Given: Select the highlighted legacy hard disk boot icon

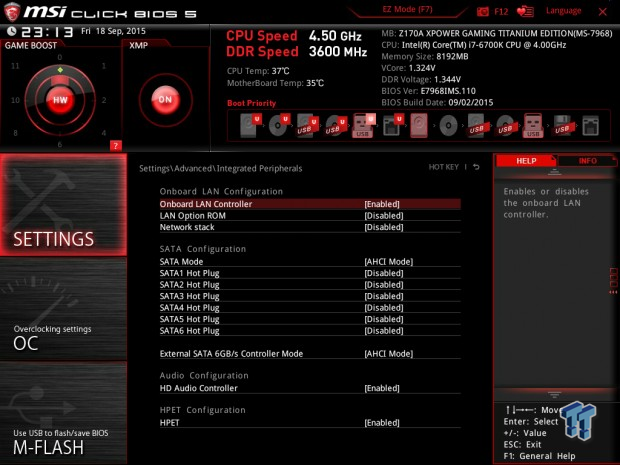Looking at the screenshot, I should 419,125.
